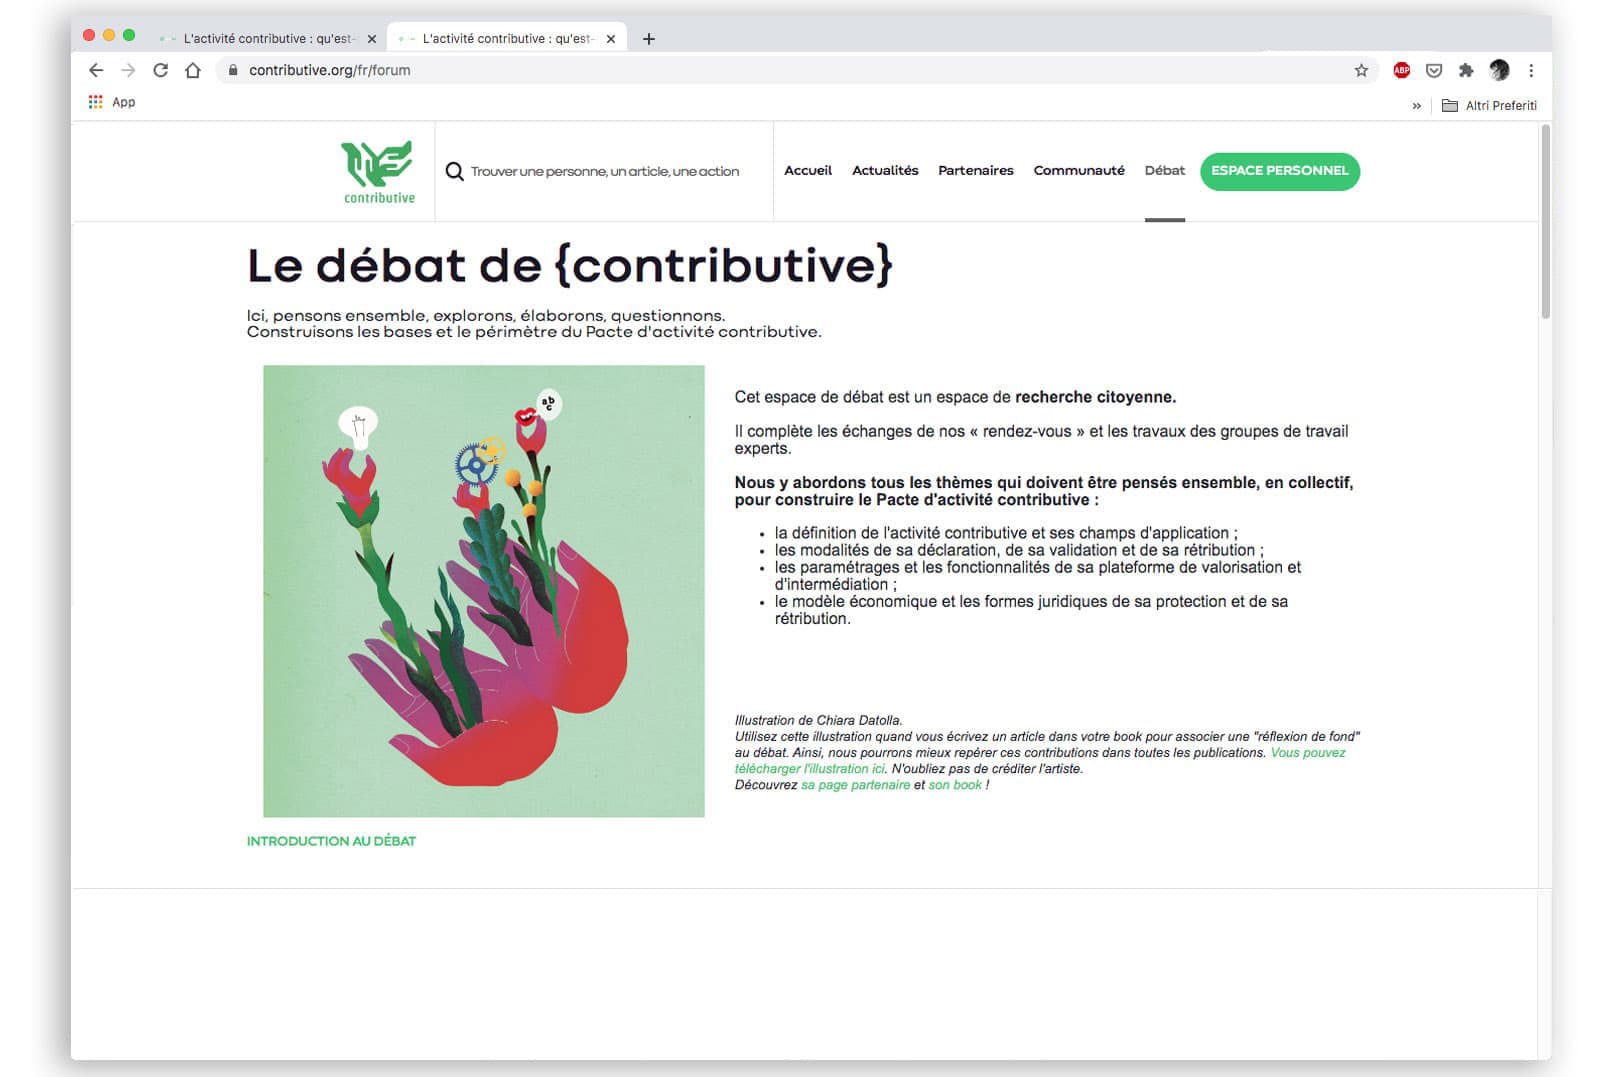Screen dimensions: 1616x1077
Task: Open the Extensions puzzle icon
Action: coord(1466,70)
